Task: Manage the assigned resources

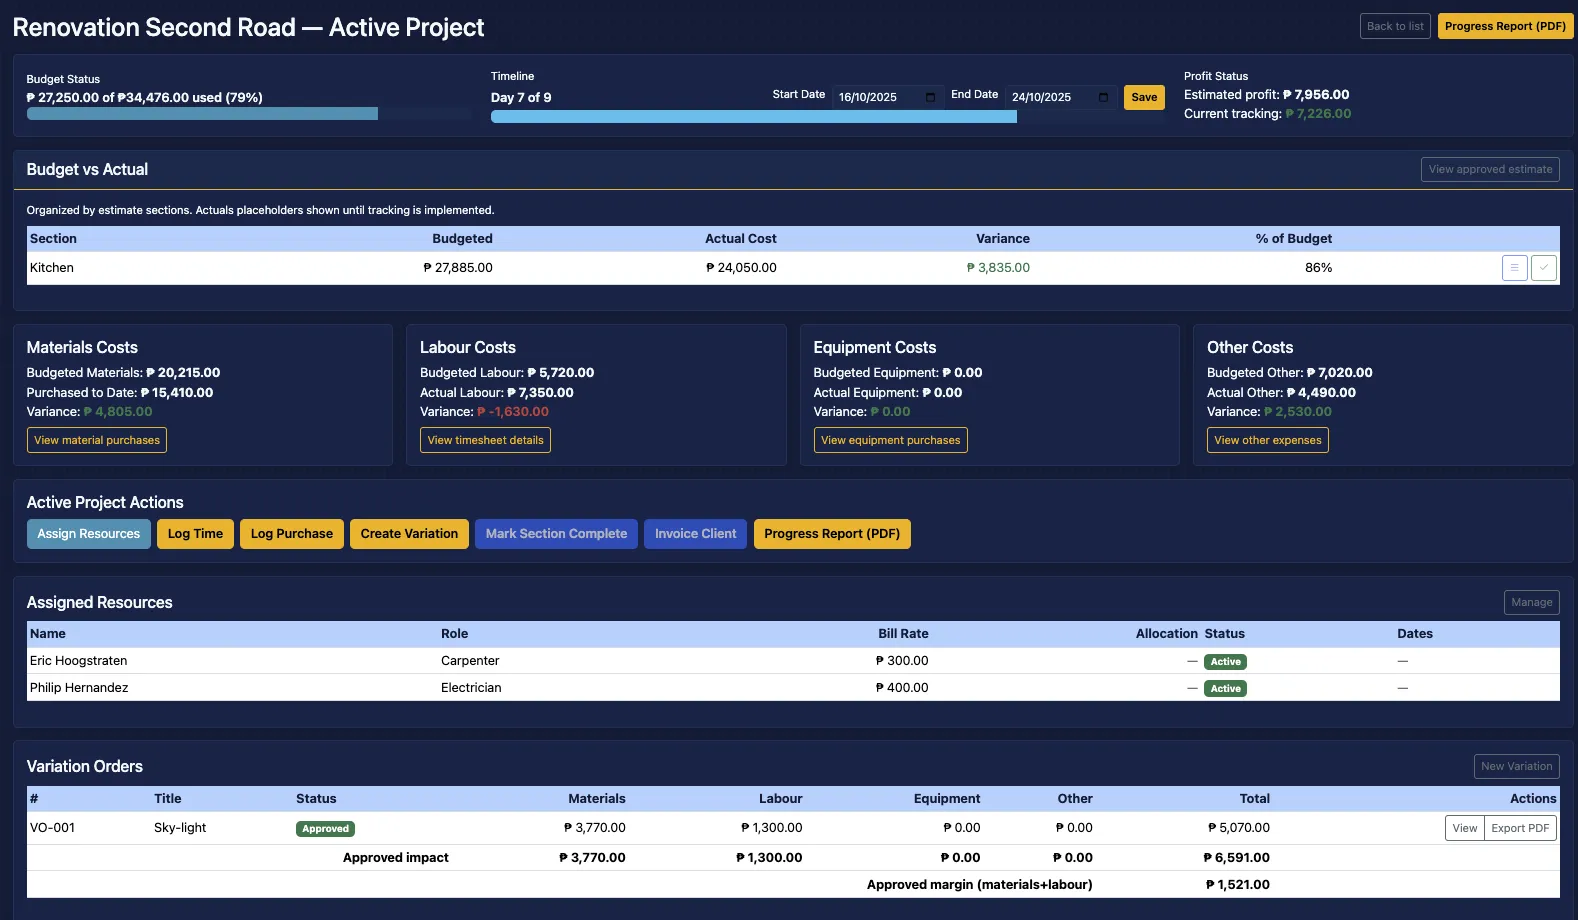Action: click(1531, 603)
